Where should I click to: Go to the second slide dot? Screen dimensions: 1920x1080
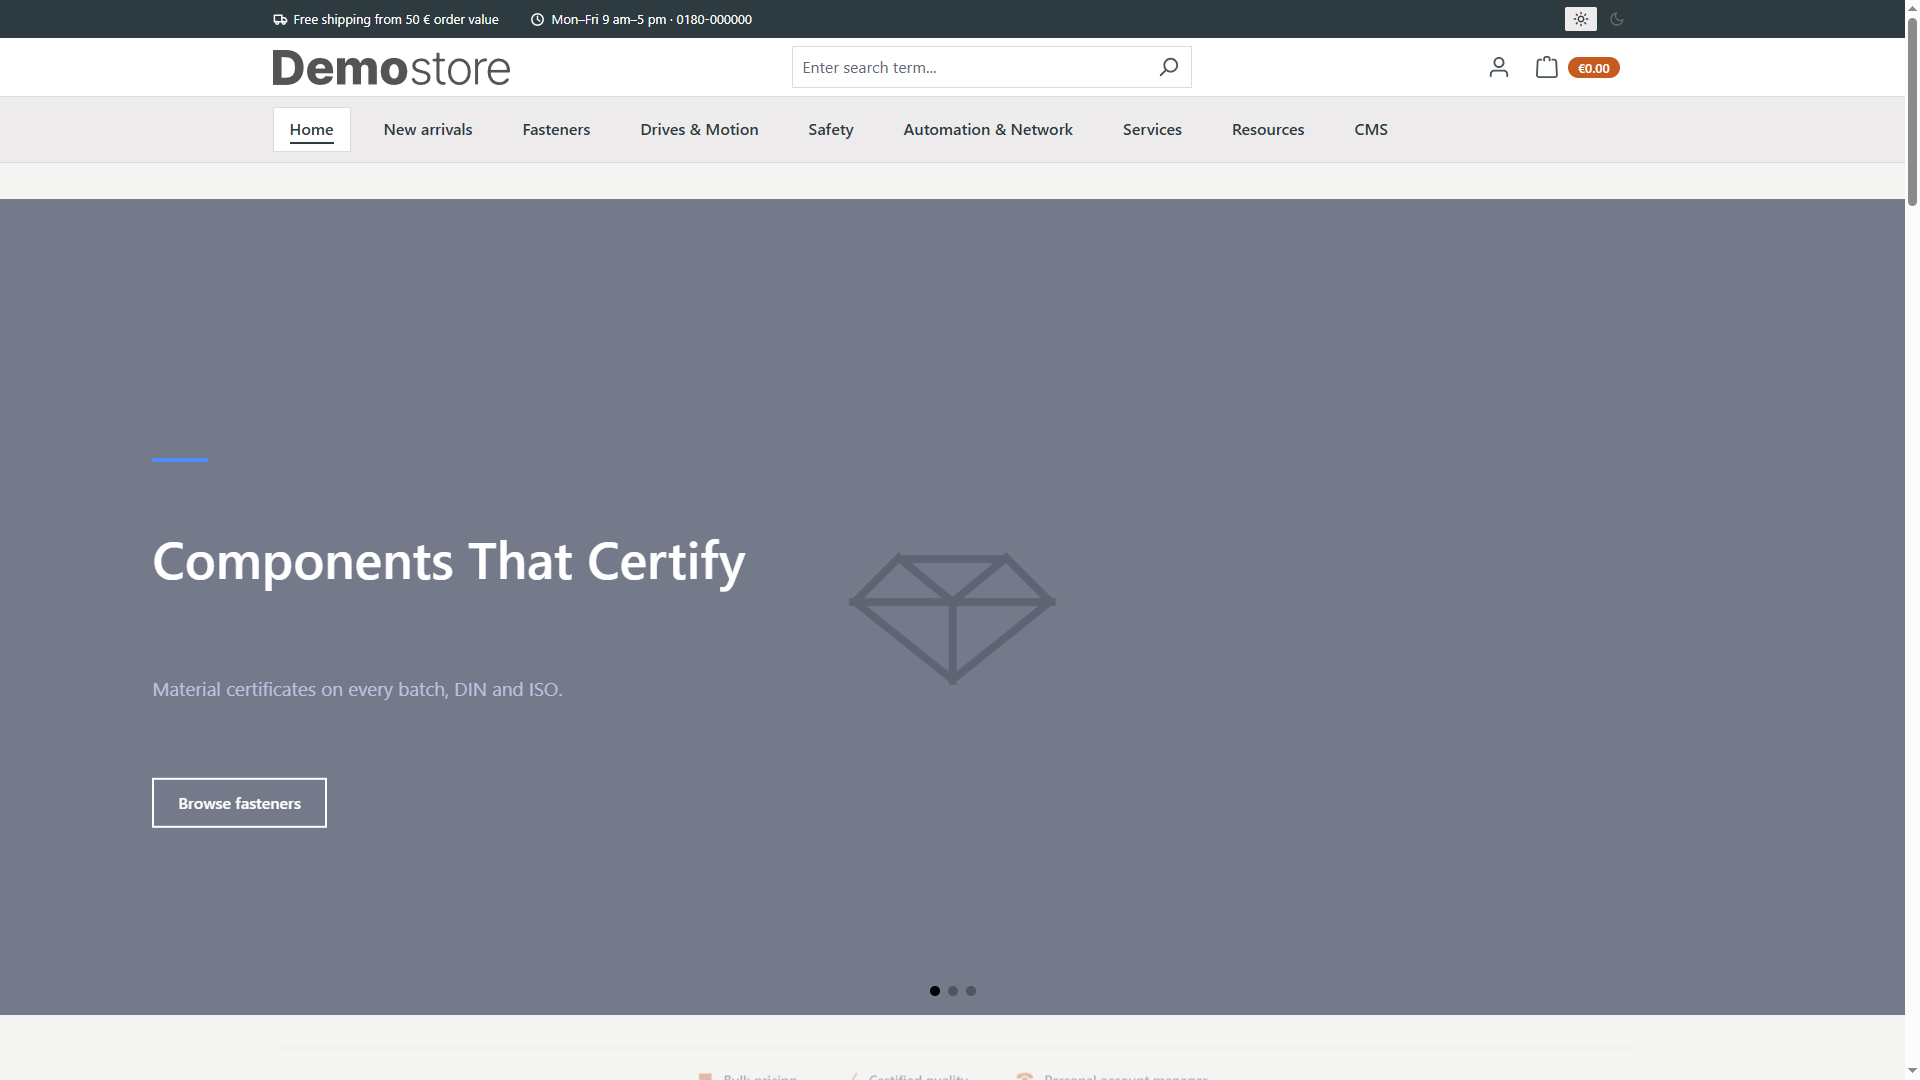953,991
